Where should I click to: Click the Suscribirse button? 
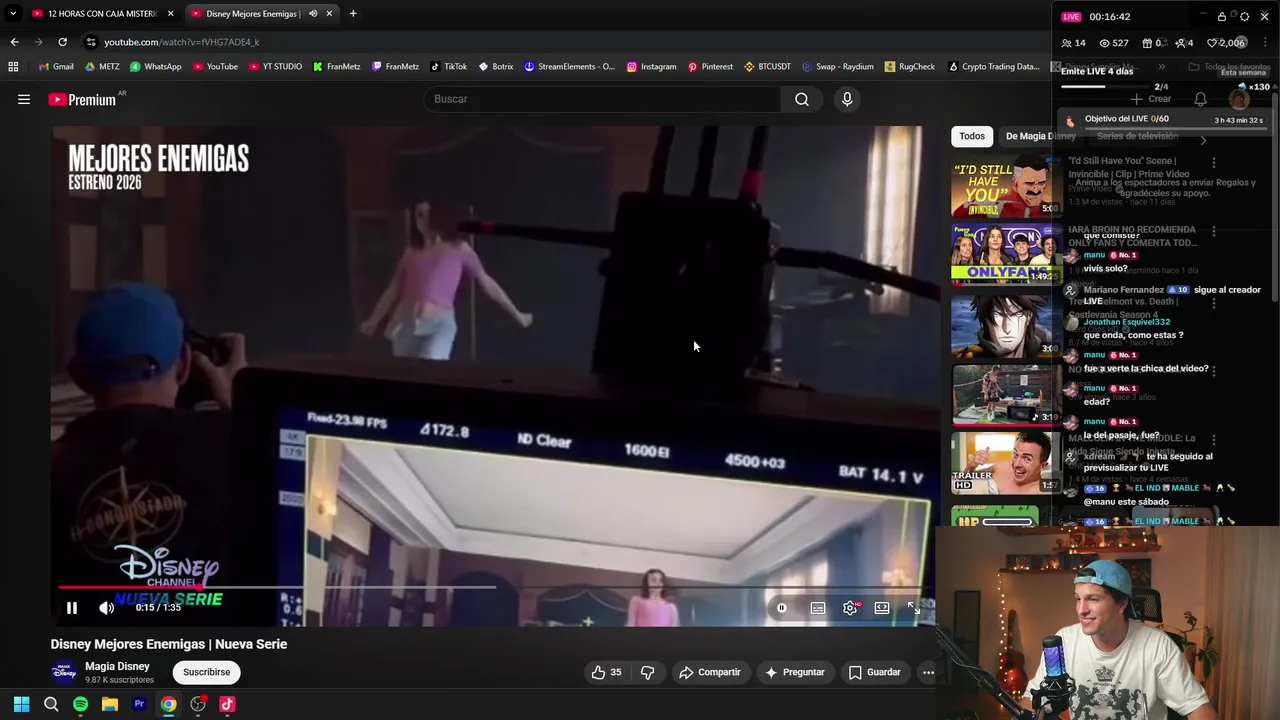pos(206,672)
